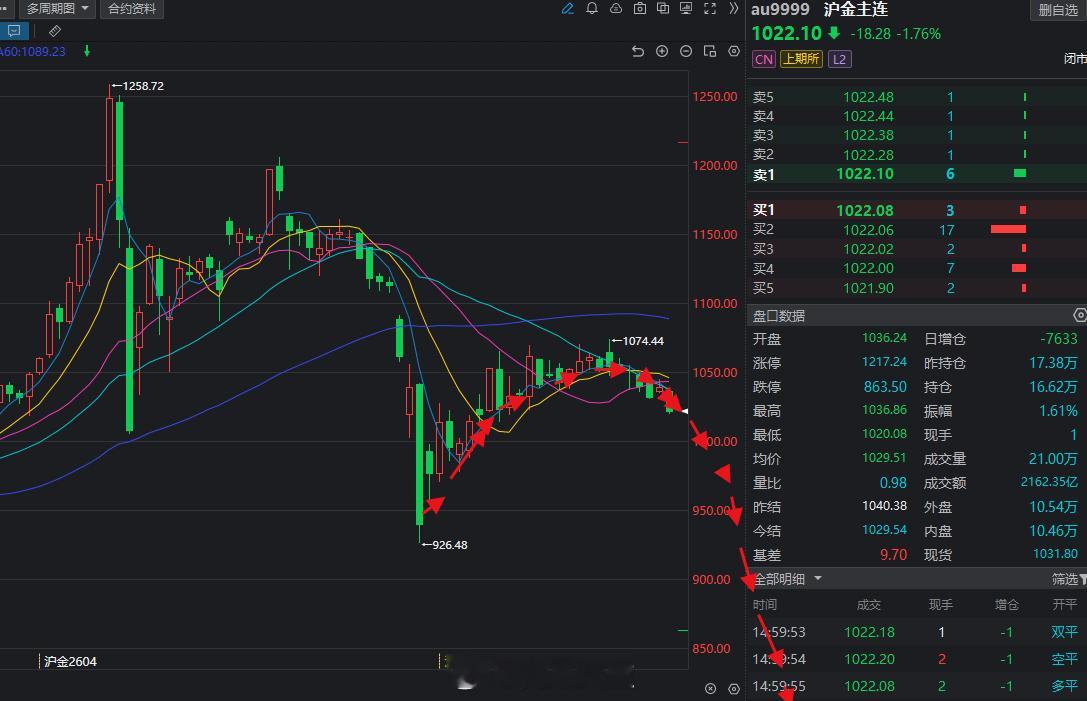Screen dimensions: 1087x701
Task: Toggle the L2 market depth badge
Action: pos(840,59)
